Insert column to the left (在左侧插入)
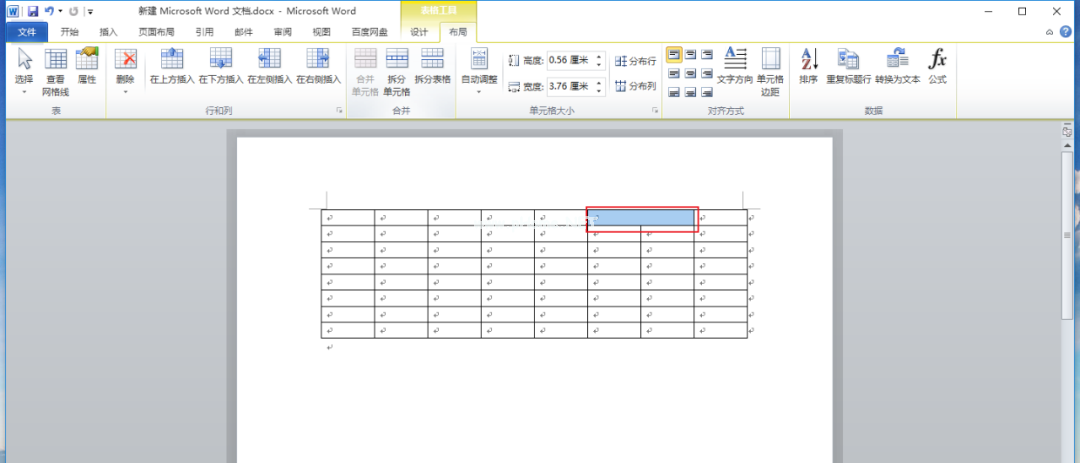 pos(270,60)
